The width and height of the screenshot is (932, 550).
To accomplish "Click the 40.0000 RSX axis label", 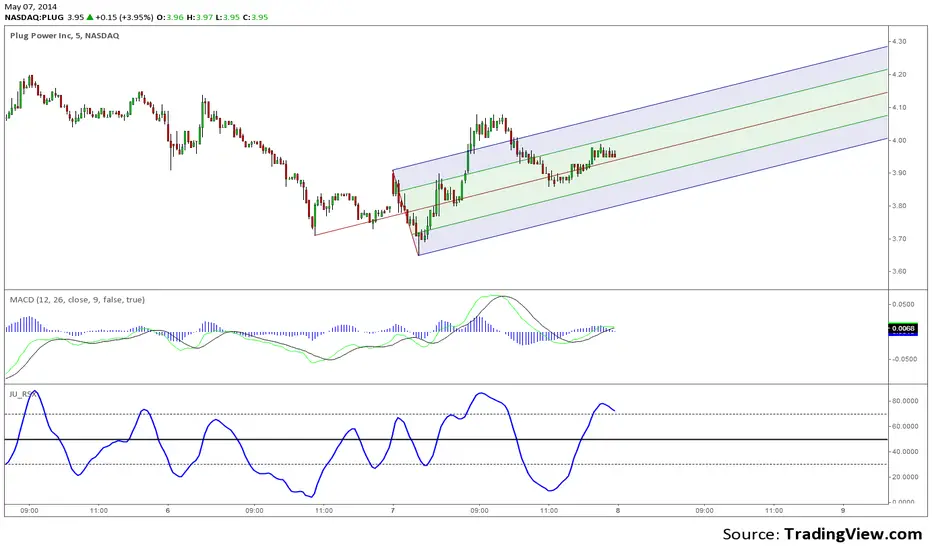I will coord(904,452).
